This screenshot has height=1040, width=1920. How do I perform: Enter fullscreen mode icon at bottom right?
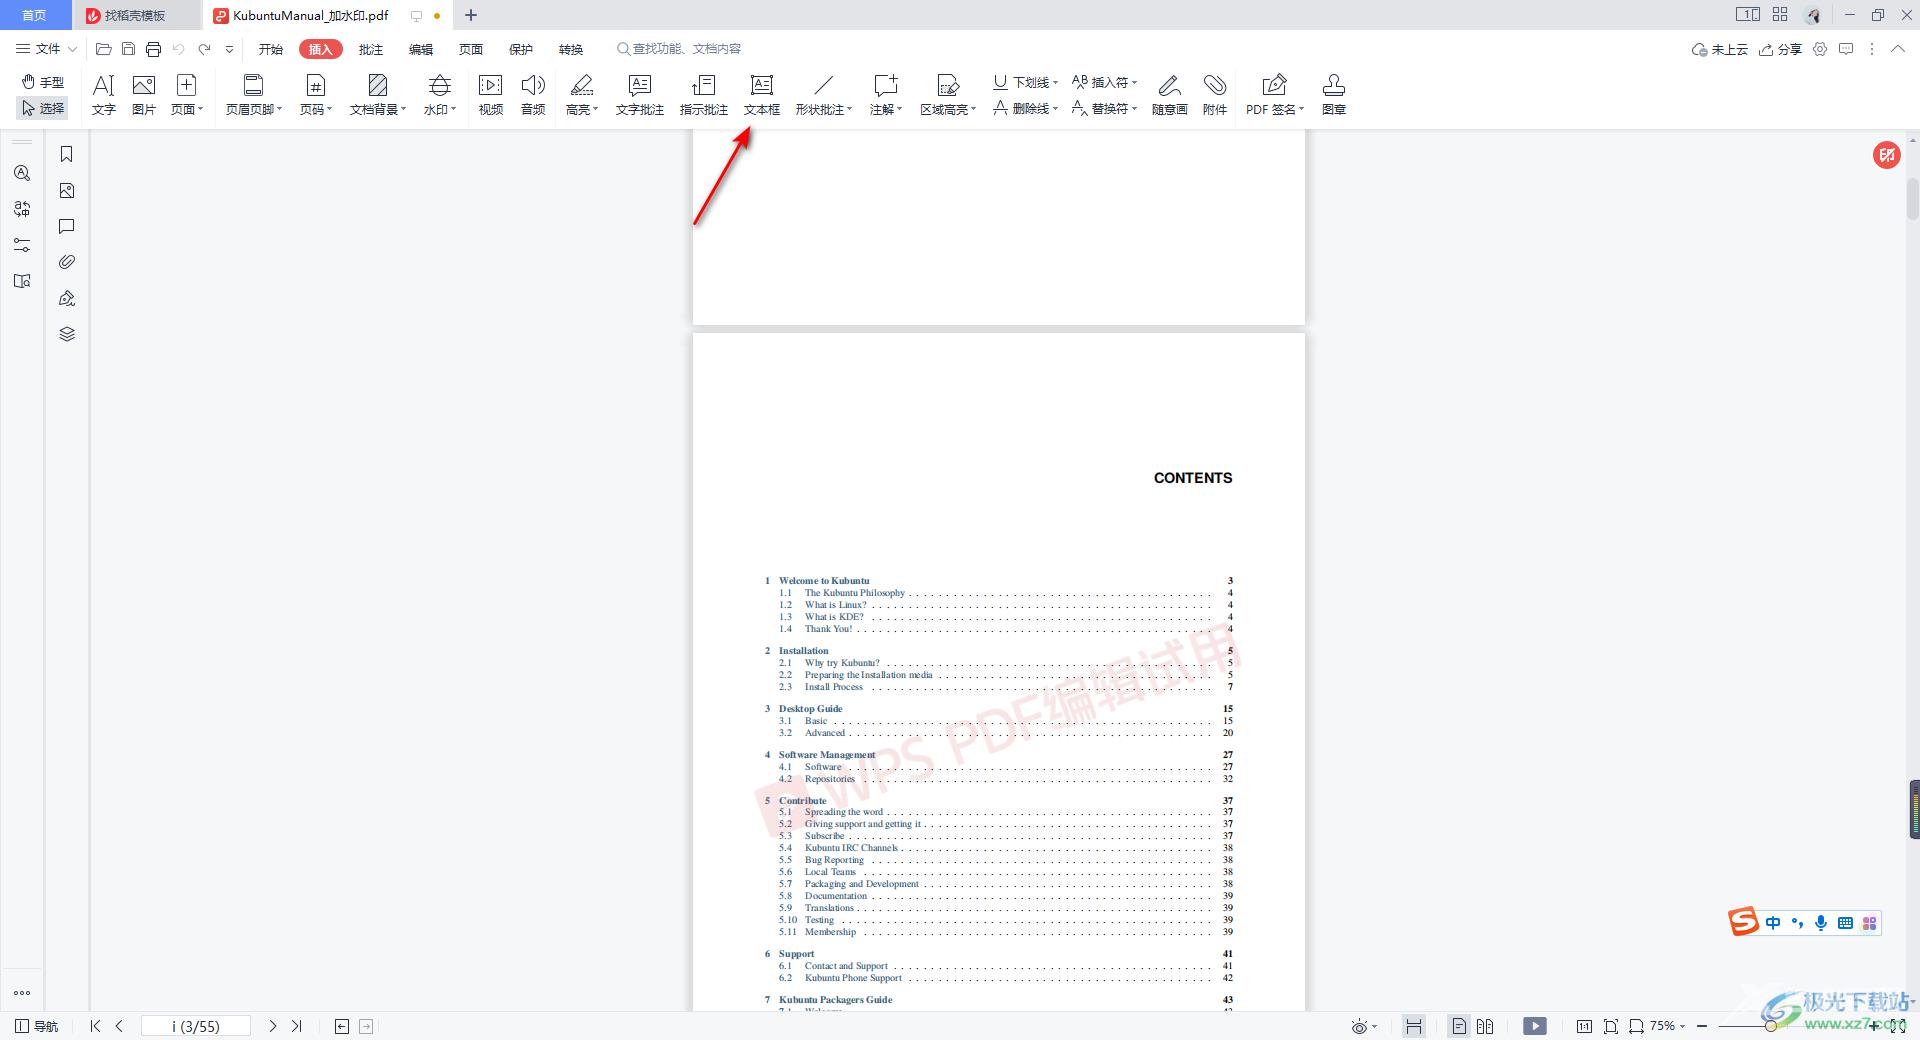click(1897, 1026)
